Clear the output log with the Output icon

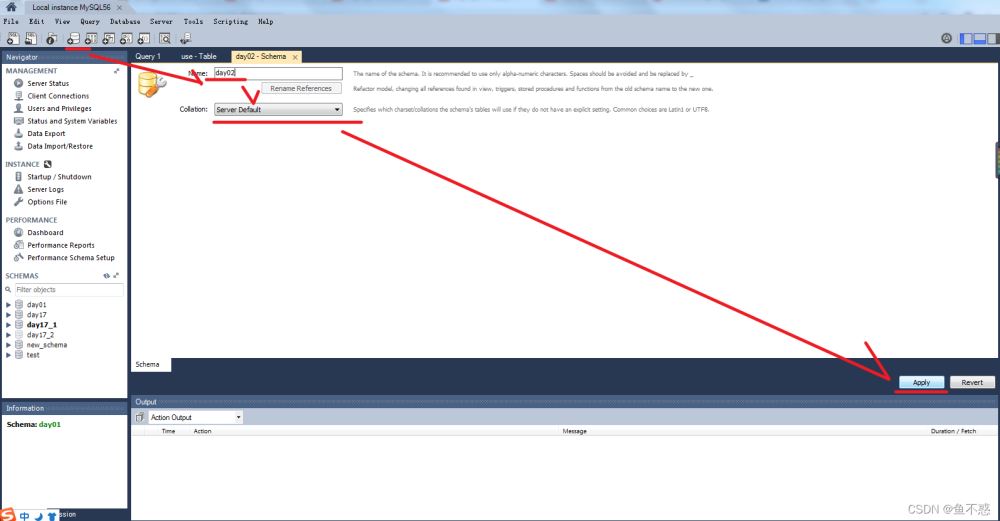click(140, 417)
